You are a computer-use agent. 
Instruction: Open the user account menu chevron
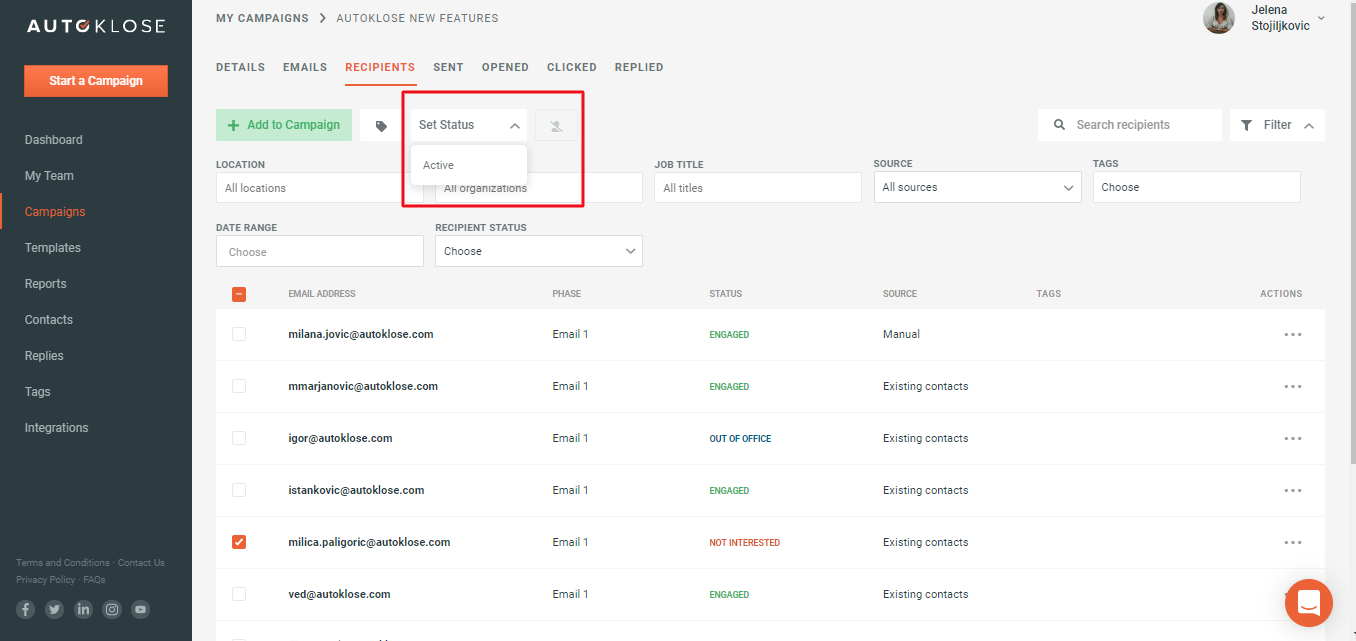[x=1322, y=18]
